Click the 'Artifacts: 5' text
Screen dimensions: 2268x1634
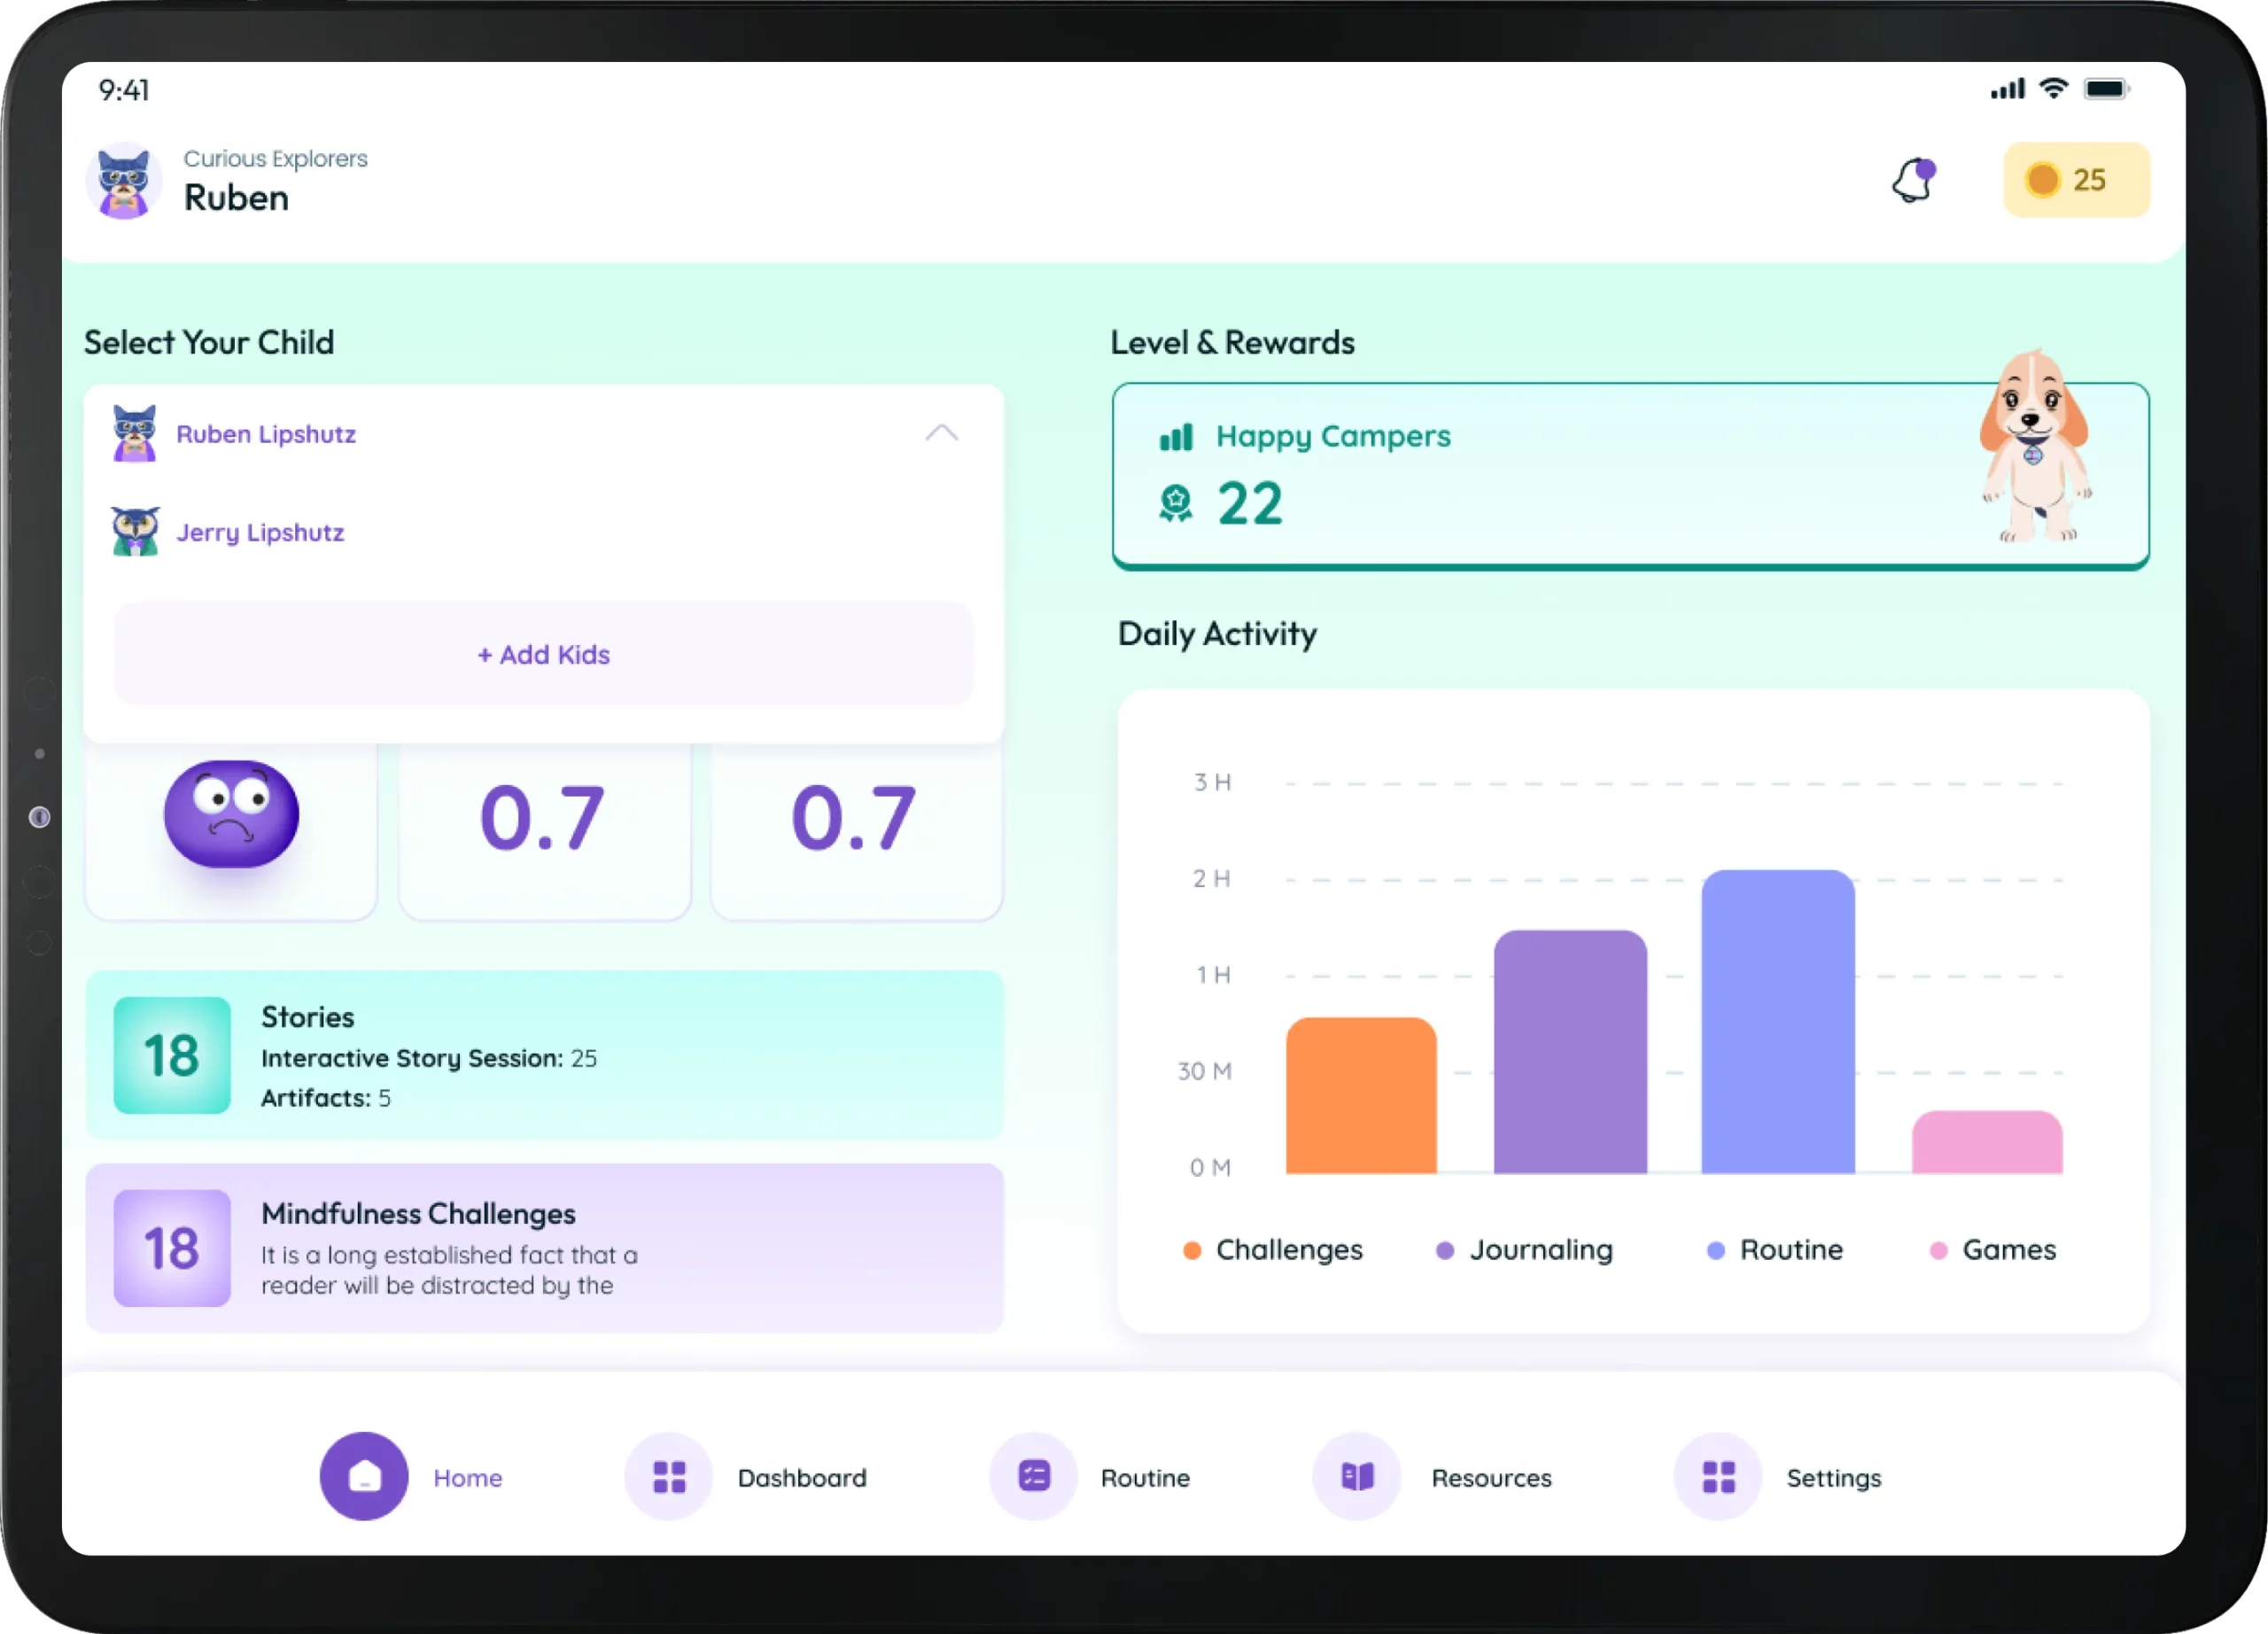coord(326,1098)
